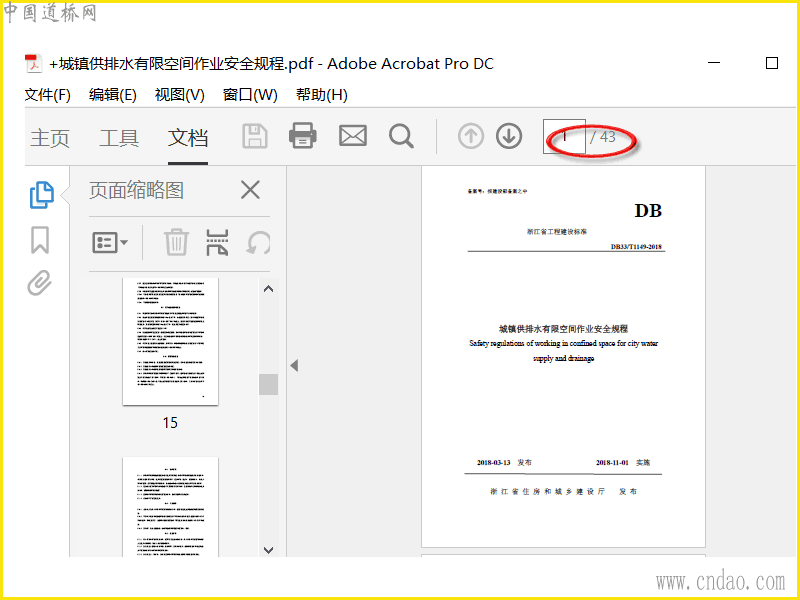800x600 pixels.
Task: Select the thumbnail below page 15
Action: coord(170,507)
